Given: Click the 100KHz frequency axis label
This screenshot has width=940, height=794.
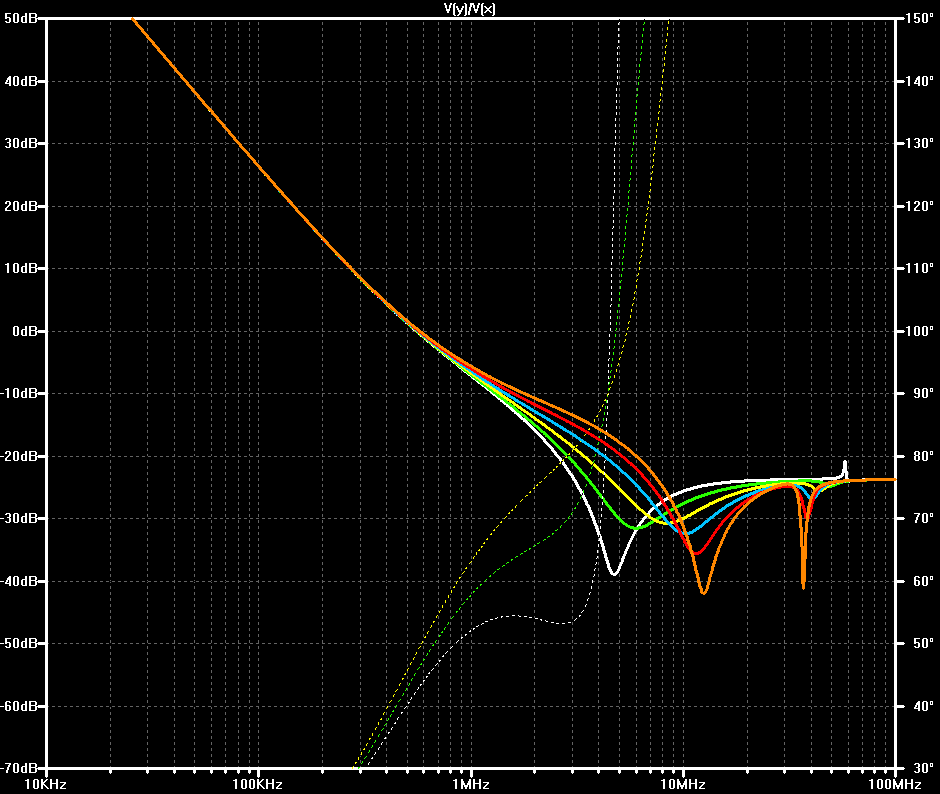Looking at the screenshot, I should pyautogui.click(x=257, y=784).
